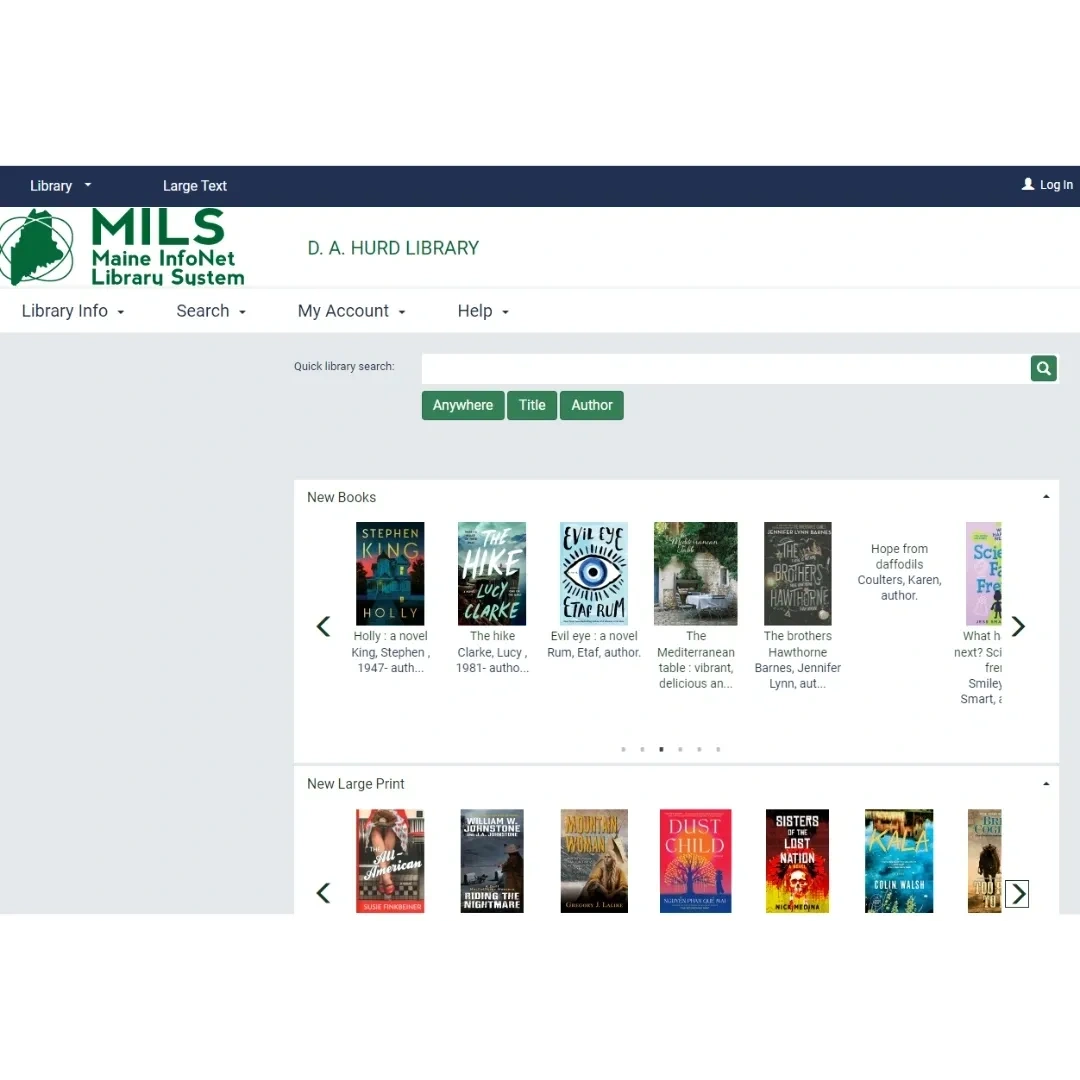
Task: Choose the Author search button
Action: pos(592,405)
